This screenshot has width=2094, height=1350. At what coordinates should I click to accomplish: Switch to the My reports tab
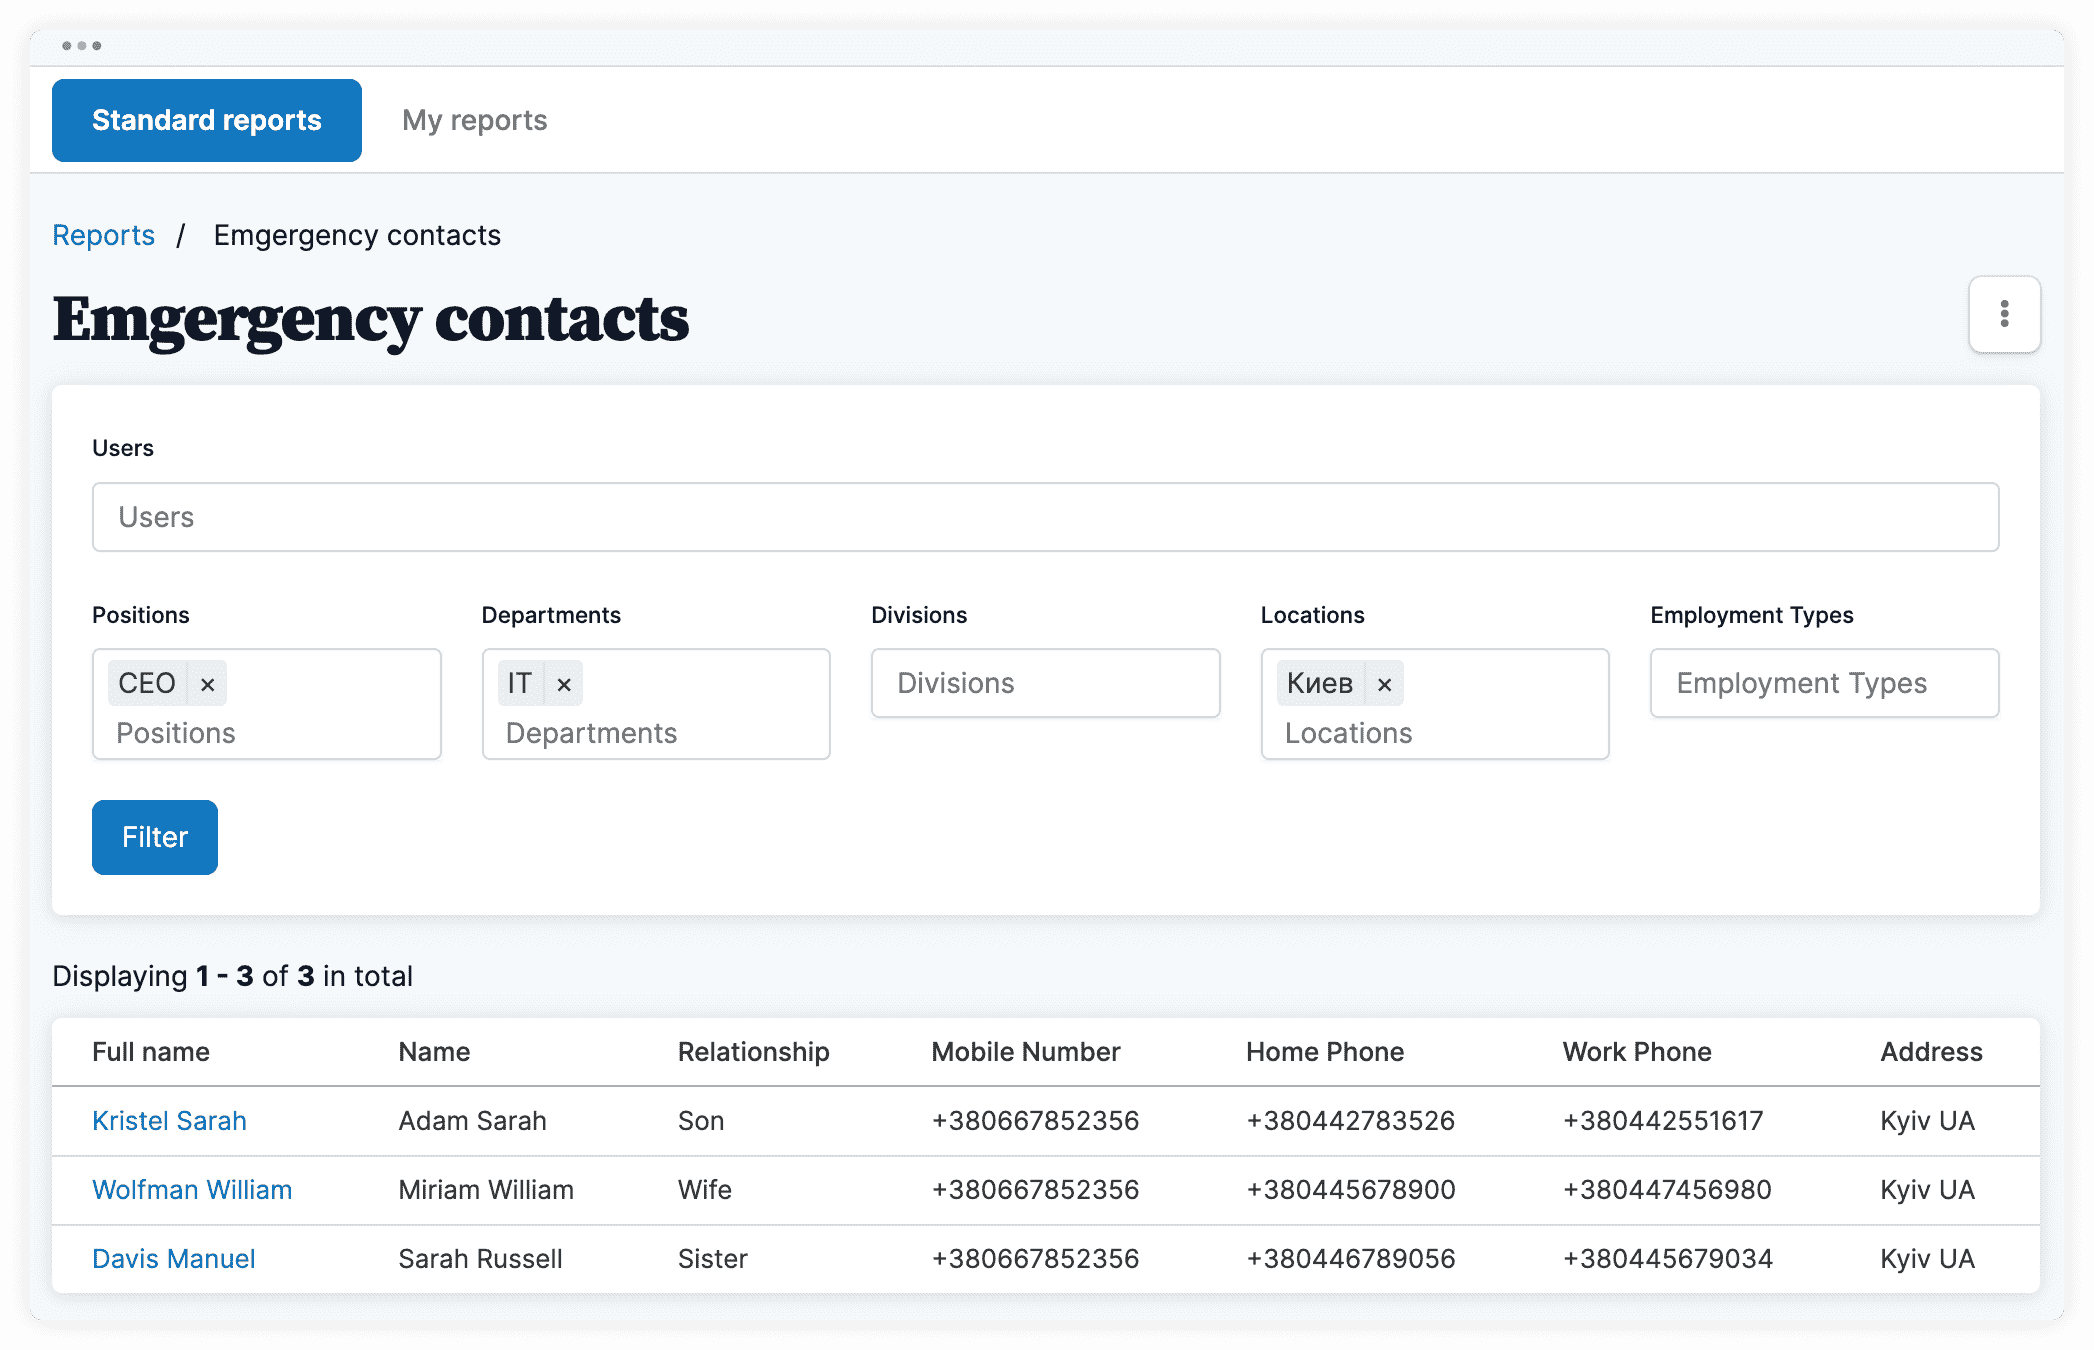pos(474,120)
